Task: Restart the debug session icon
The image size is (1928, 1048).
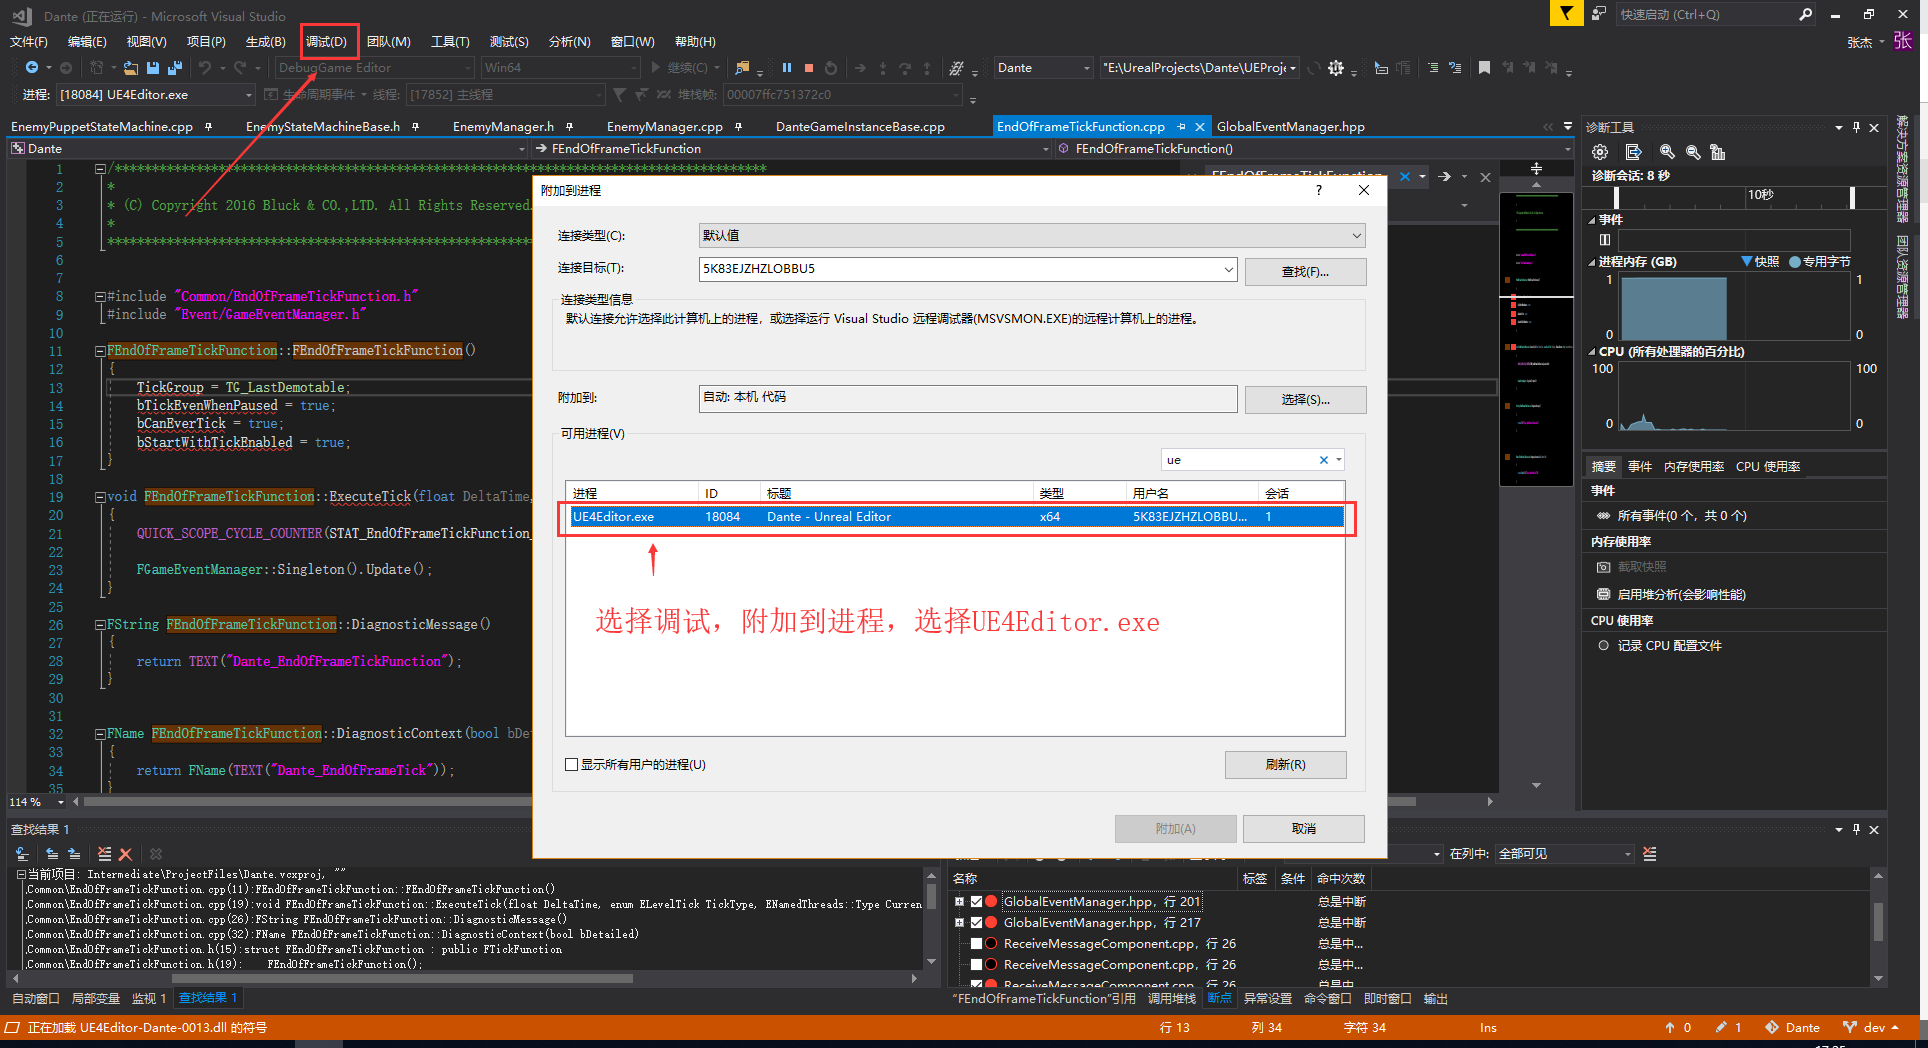Action: [x=831, y=67]
